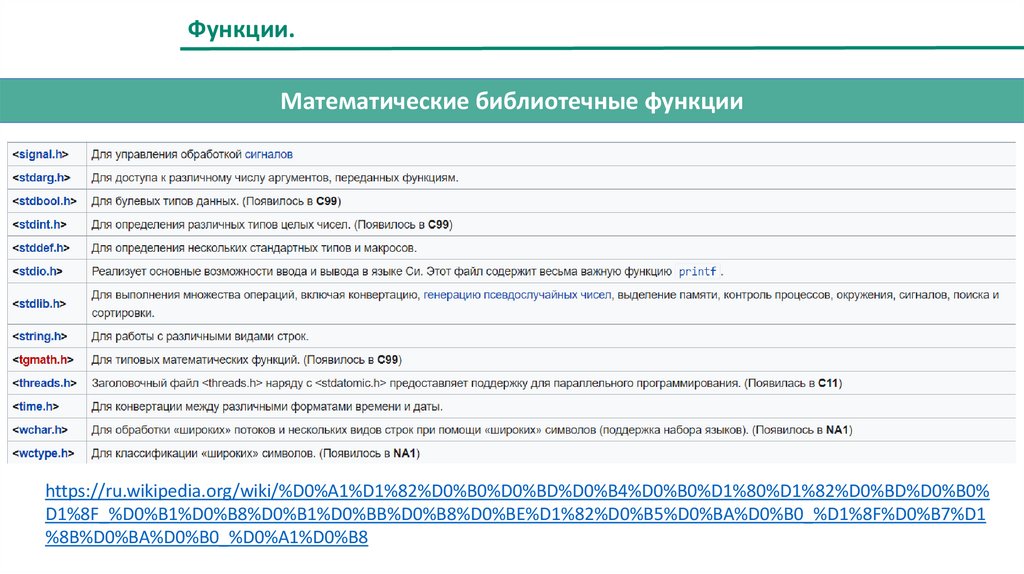Screen dimensions: 1024x574
Task: Open the <stdarg.h> header link
Action: pos(41,178)
